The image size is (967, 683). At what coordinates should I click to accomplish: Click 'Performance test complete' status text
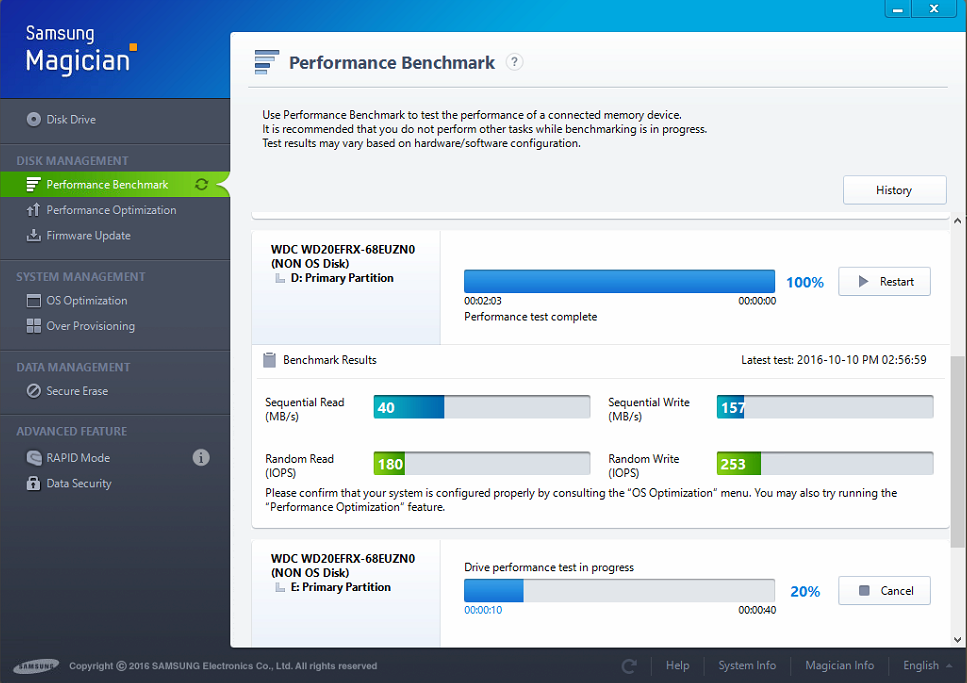point(530,317)
